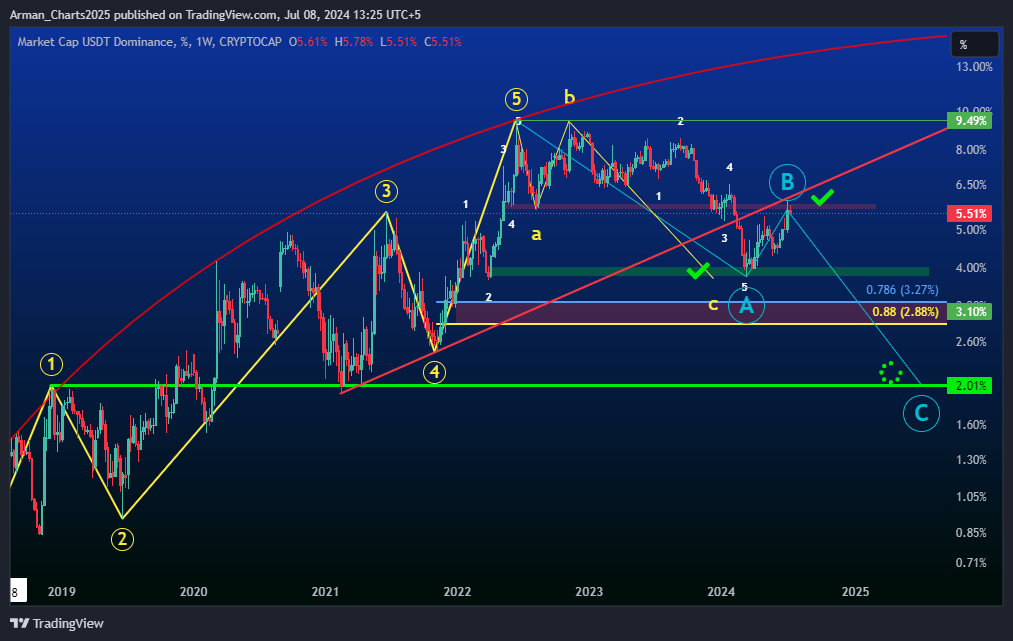Screen dimensions: 1013x641
Task: Click the 2024 label on time axis
Action: [721, 591]
